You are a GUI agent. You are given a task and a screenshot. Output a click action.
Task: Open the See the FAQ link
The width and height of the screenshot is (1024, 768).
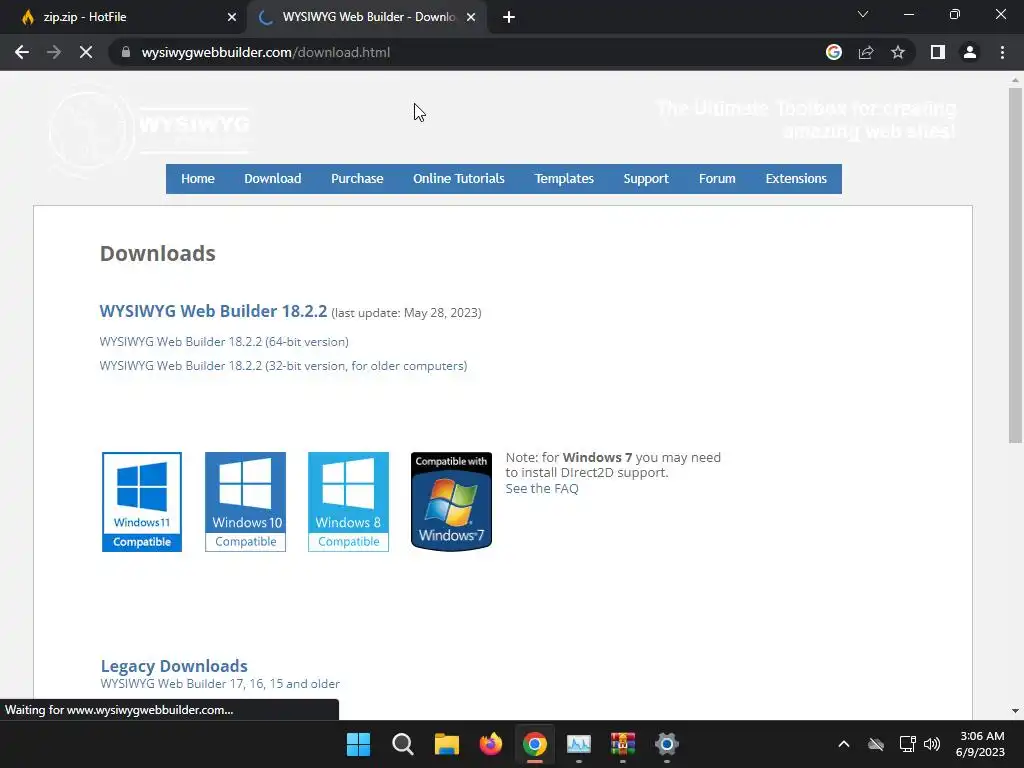[x=542, y=488]
